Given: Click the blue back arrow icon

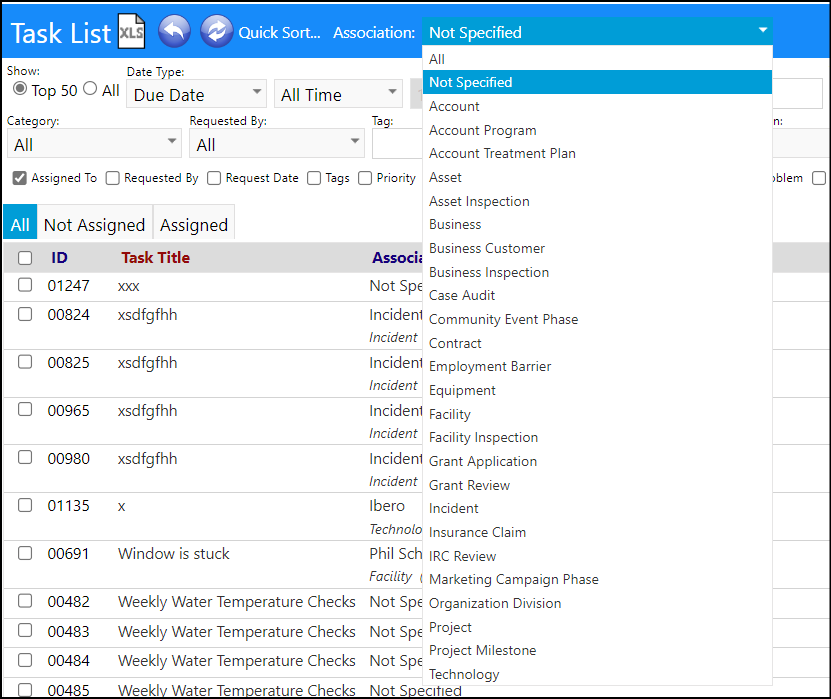Looking at the screenshot, I should (174, 31).
